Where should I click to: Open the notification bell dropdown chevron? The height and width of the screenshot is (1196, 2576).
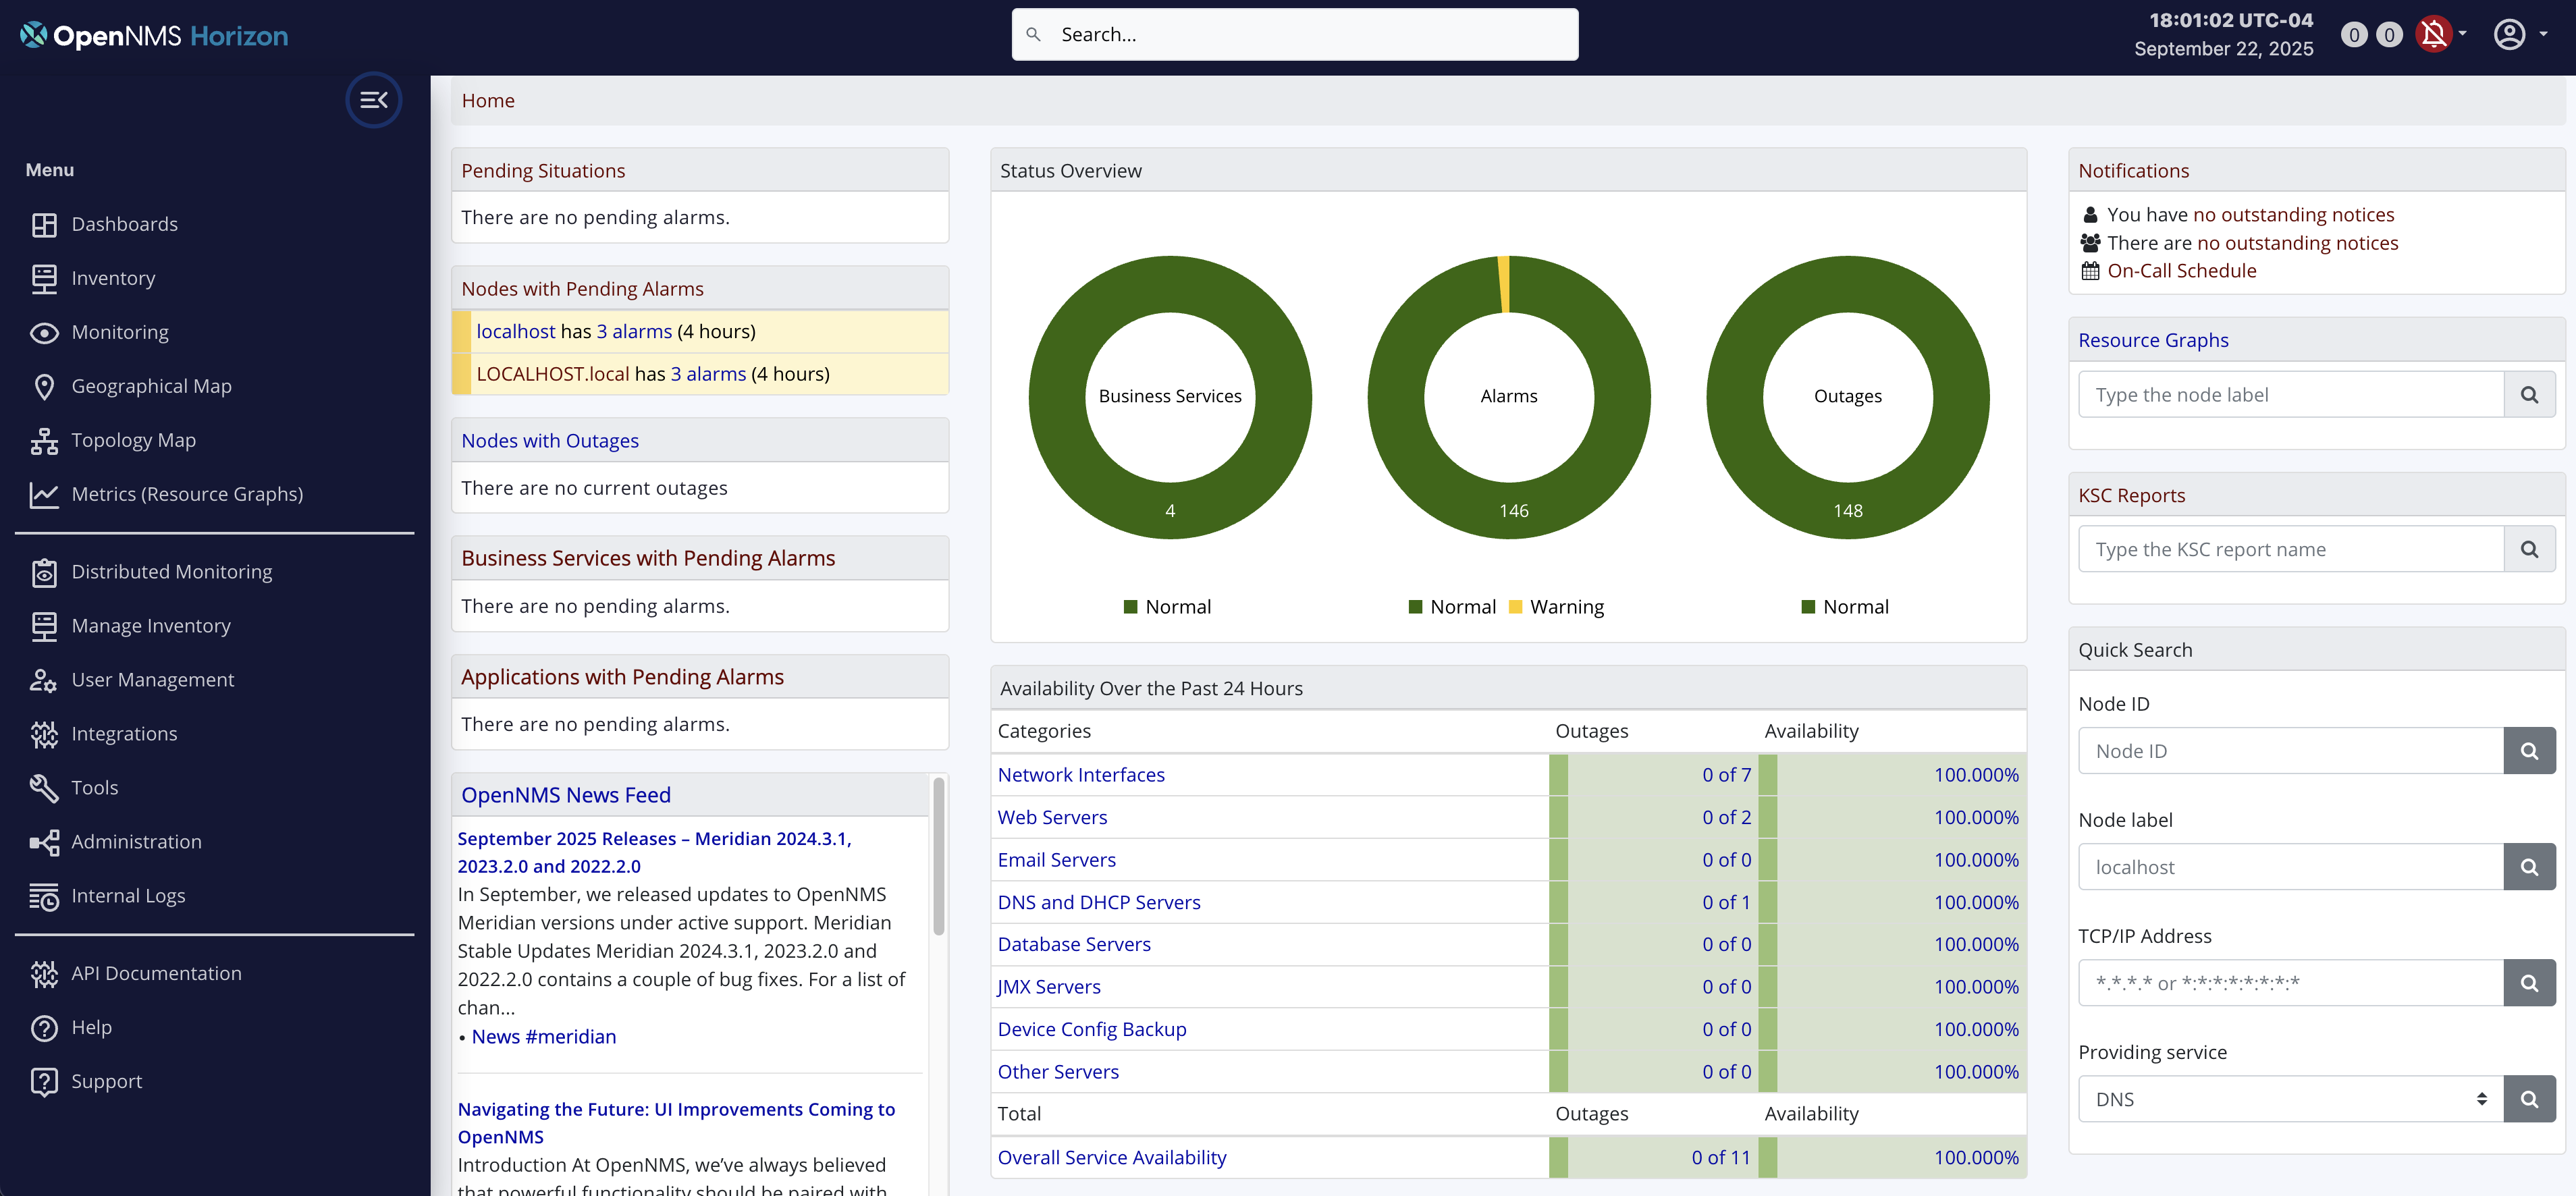tap(2462, 34)
